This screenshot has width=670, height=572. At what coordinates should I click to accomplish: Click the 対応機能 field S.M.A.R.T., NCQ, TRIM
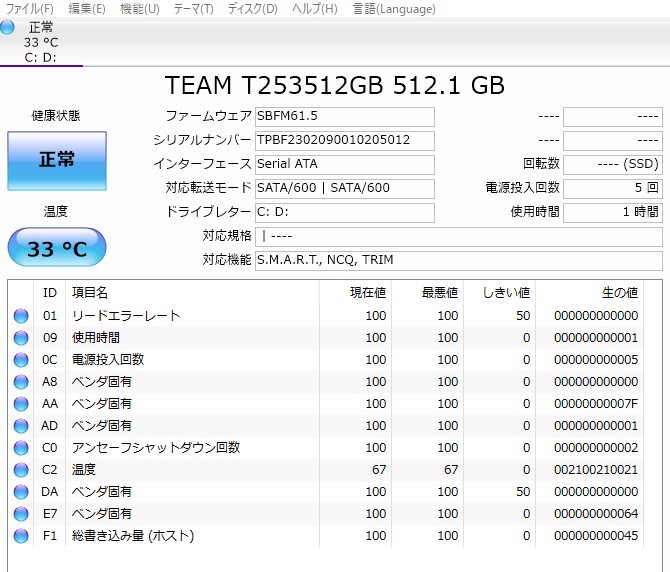458,260
